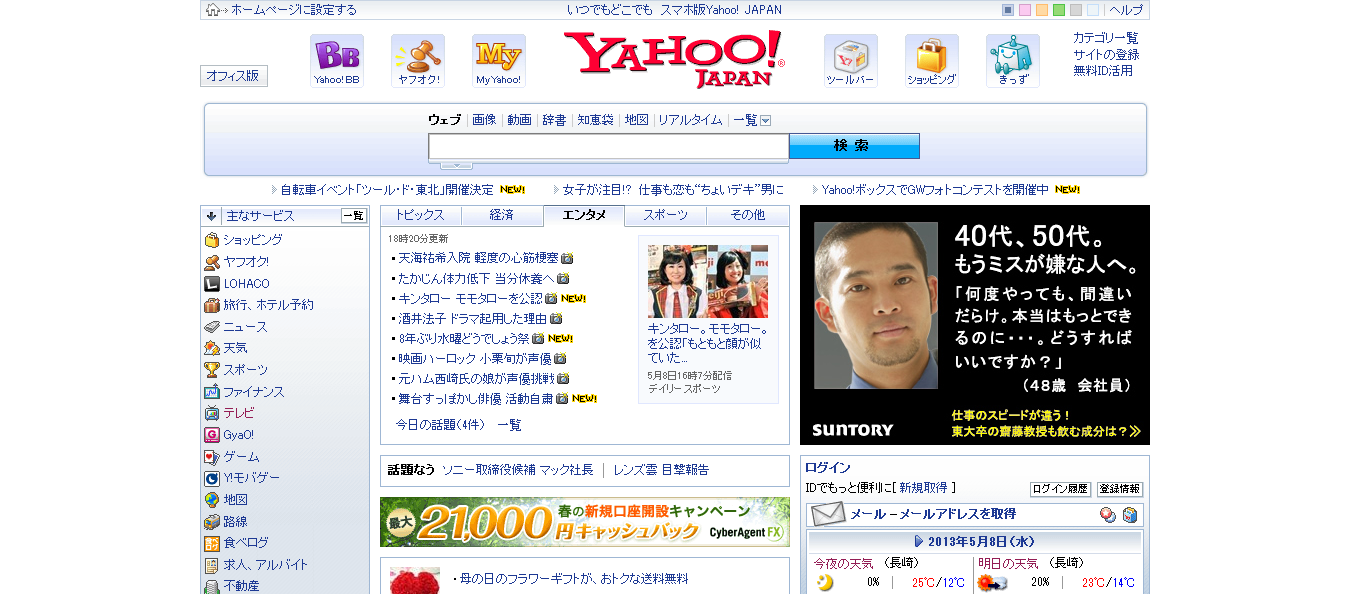
Task: Click sidebar 食べログ icon
Action: [x=212, y=543]
